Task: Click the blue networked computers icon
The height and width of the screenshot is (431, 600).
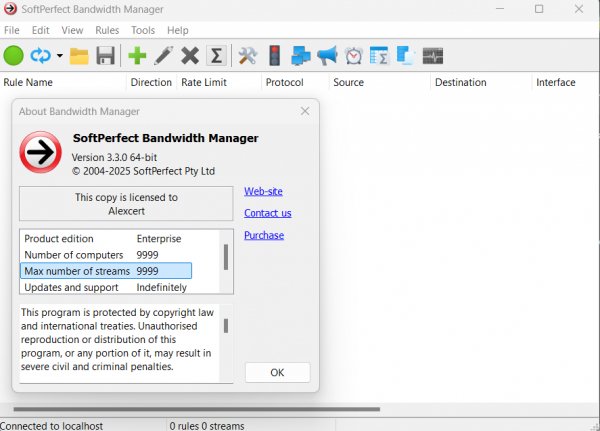Action: coord(301,56)
